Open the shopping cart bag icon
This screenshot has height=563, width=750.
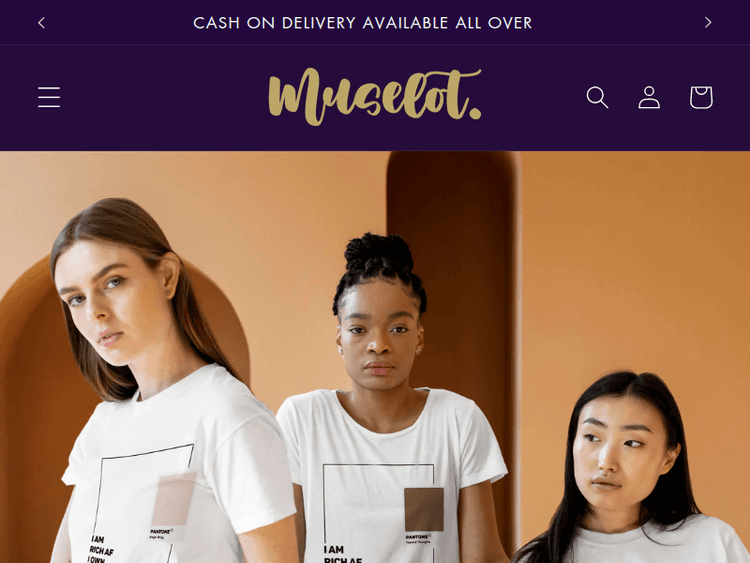[x=701, y=97]
